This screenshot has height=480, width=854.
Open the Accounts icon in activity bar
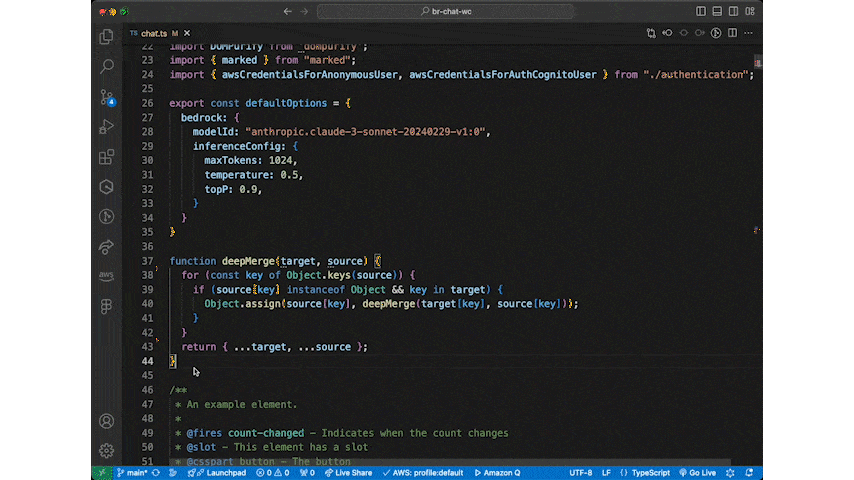point(106,421)
